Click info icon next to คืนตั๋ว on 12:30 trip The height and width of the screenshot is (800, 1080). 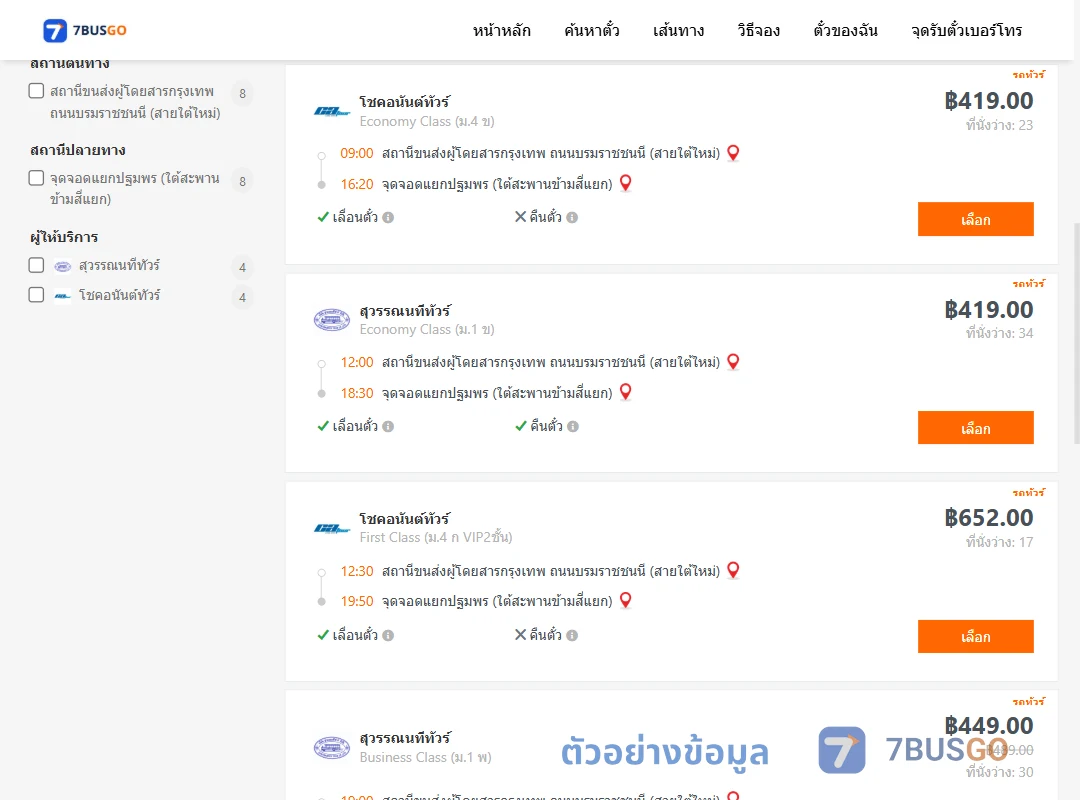(572, 635)
